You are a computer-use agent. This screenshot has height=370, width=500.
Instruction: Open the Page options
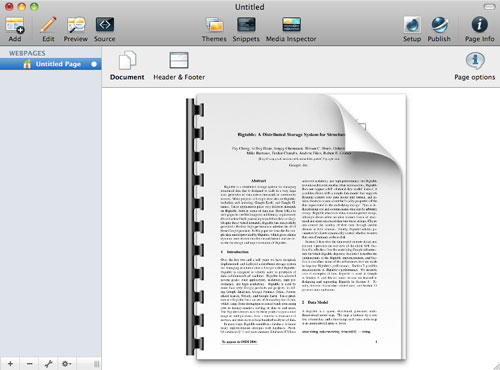(x=475, y=66)
